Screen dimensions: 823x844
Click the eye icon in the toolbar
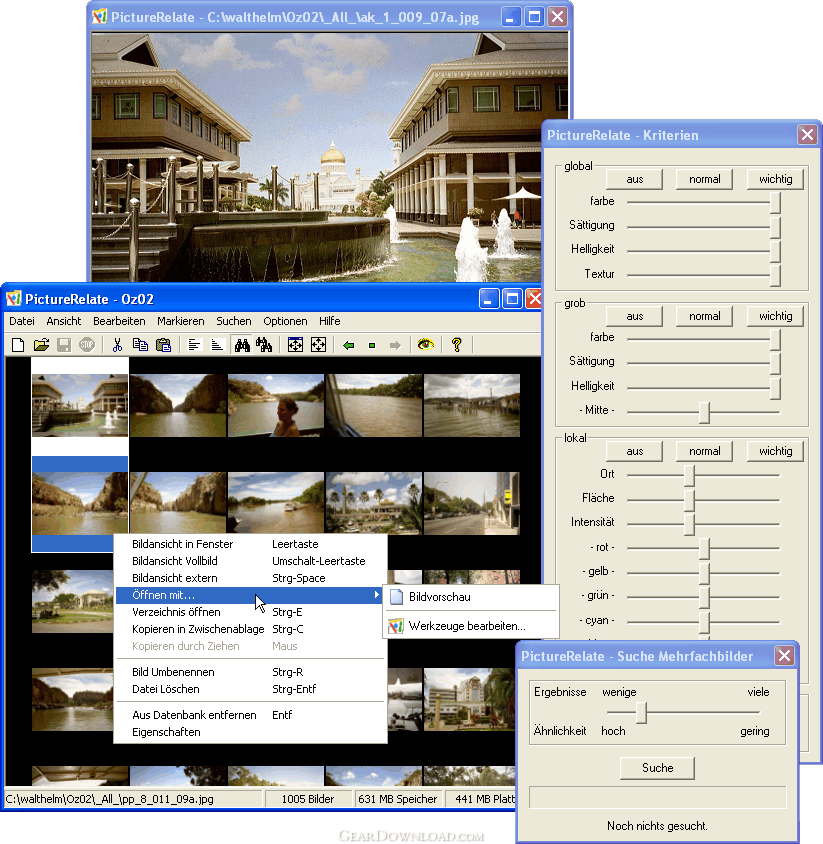pyautogui.click(x=426, y=344)
